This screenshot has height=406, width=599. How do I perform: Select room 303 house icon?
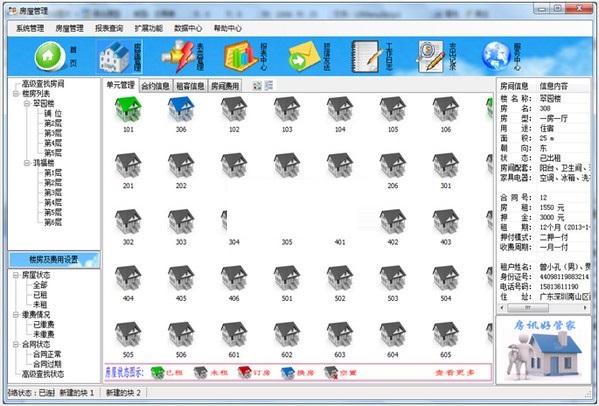(x=181, y=222)
